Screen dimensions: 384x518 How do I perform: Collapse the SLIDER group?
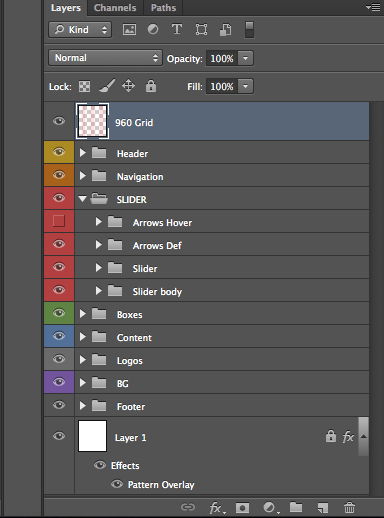pyautogui.click(x=82, y=199)
